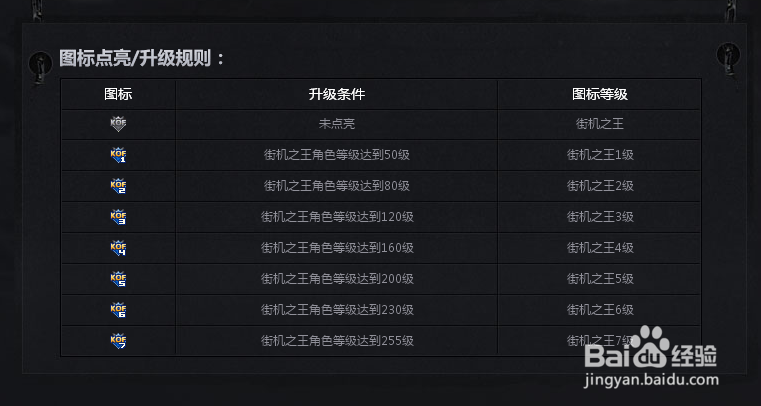Click the 街机之王1级 level cell
761x406 pixels.
(x=599, y=155)
